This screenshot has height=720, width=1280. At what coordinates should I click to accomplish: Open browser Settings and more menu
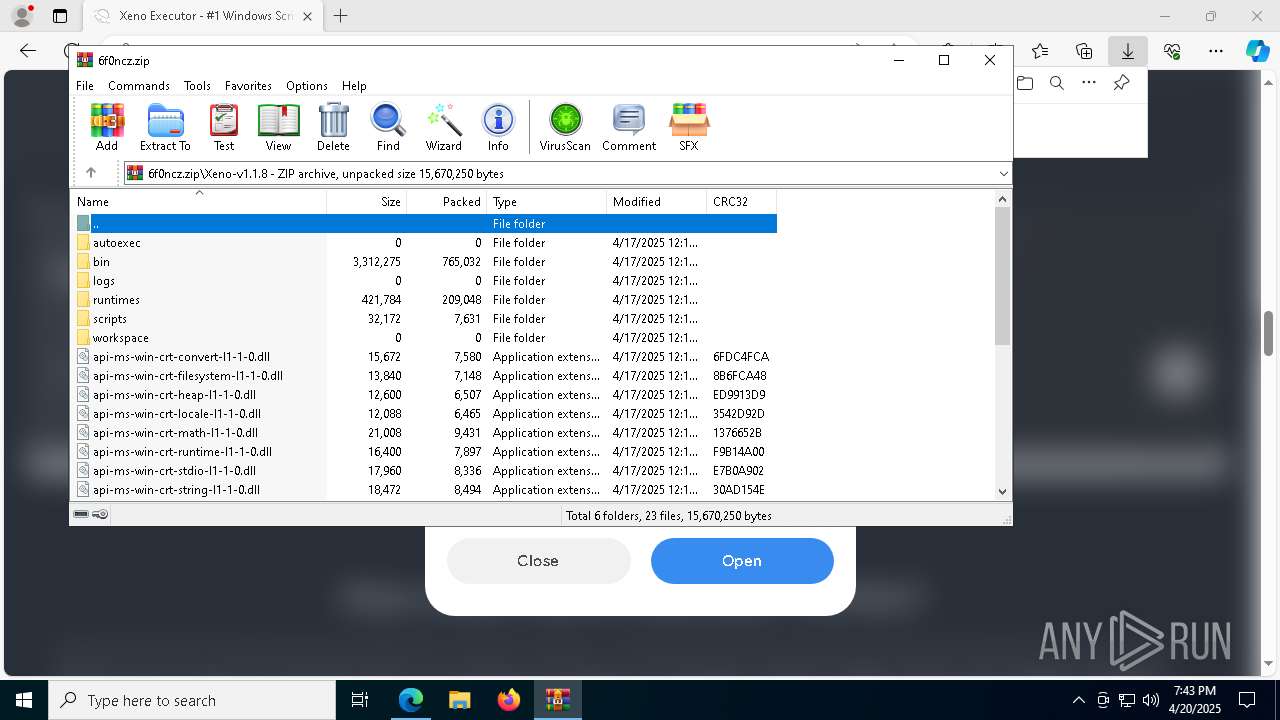(x=1216, y=51)
